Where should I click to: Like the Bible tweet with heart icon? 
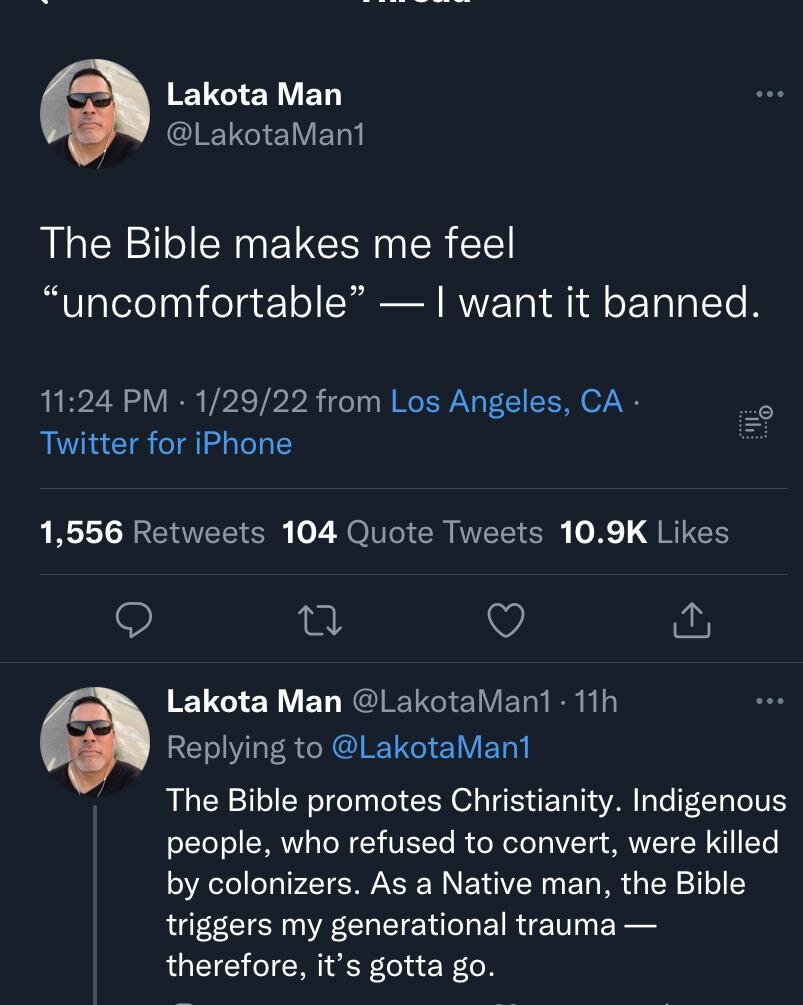(506, 622)
